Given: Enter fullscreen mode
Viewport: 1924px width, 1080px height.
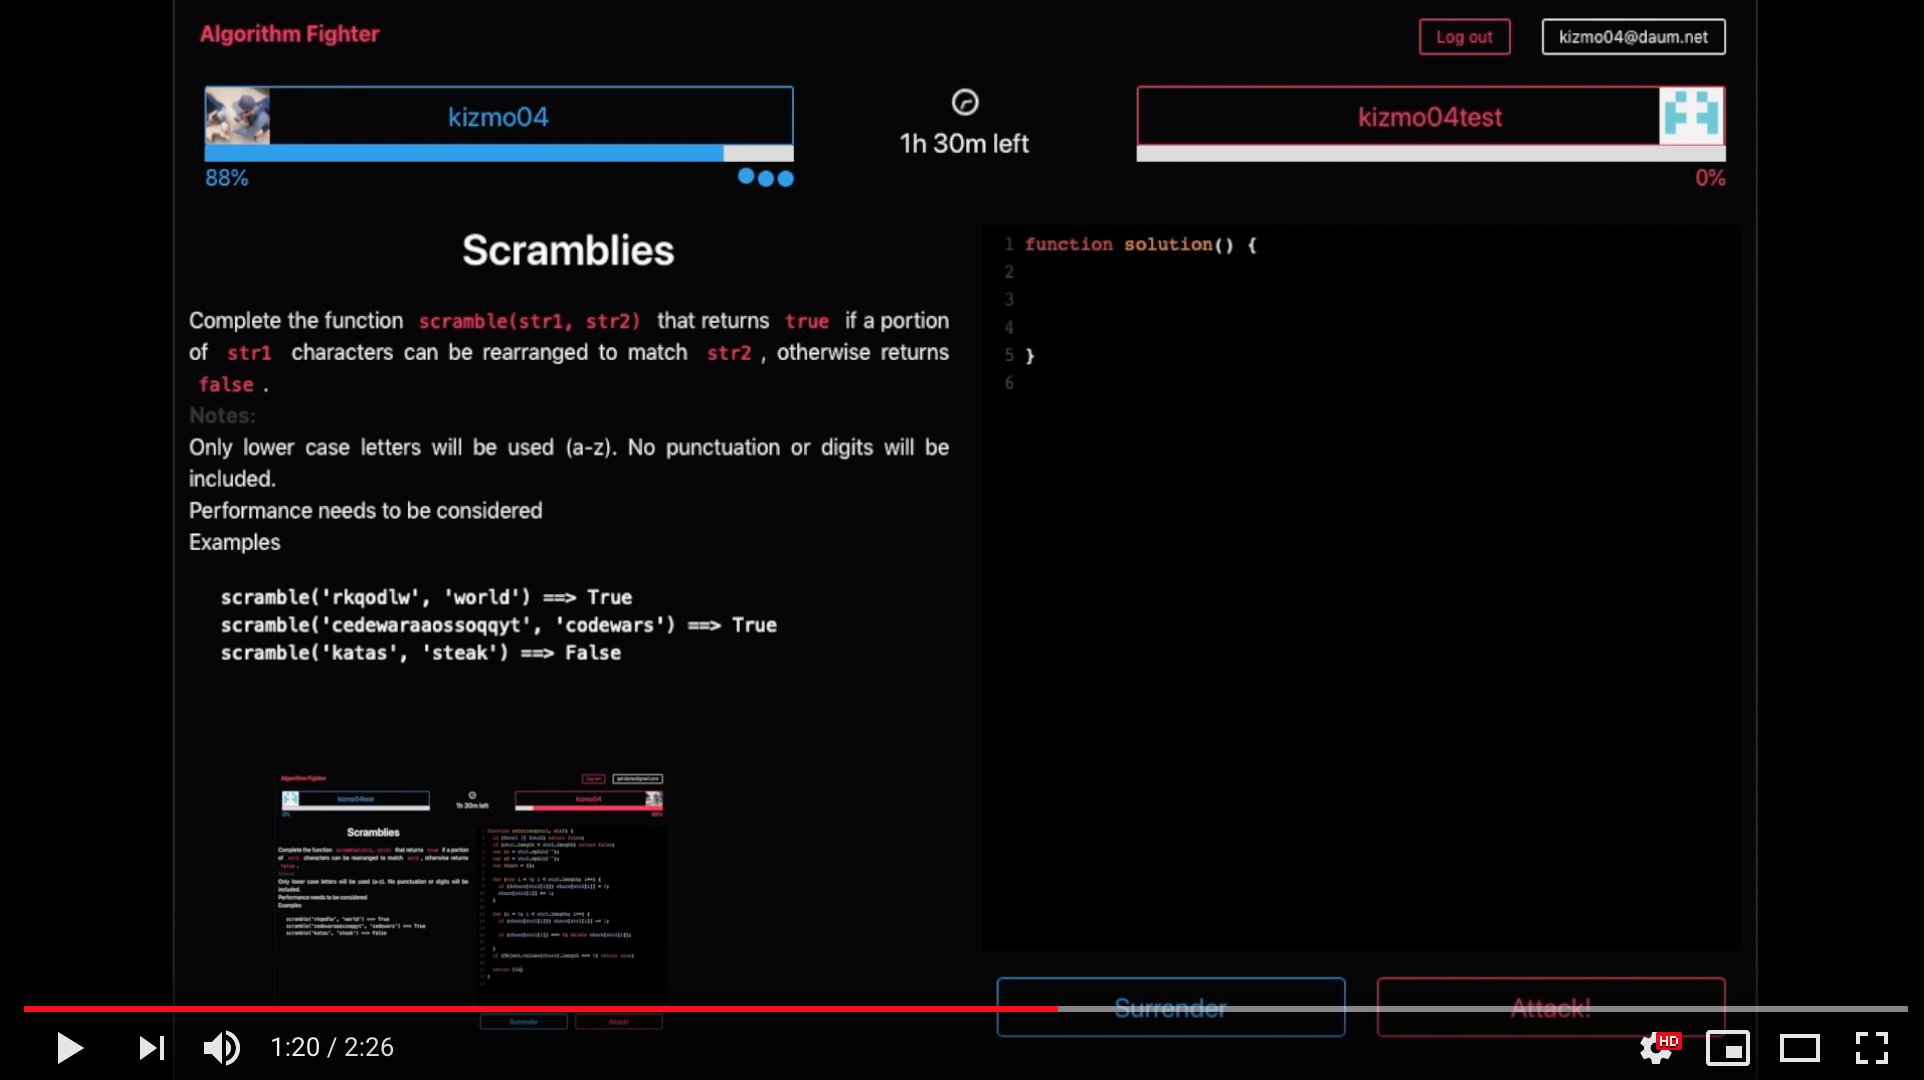Looking at the screenshot, I should pos(1871,1047).
